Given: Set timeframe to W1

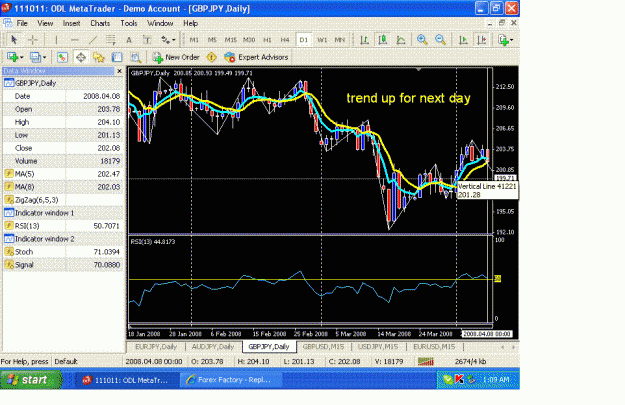Looking at the screenshot, I should coord(322,40).
